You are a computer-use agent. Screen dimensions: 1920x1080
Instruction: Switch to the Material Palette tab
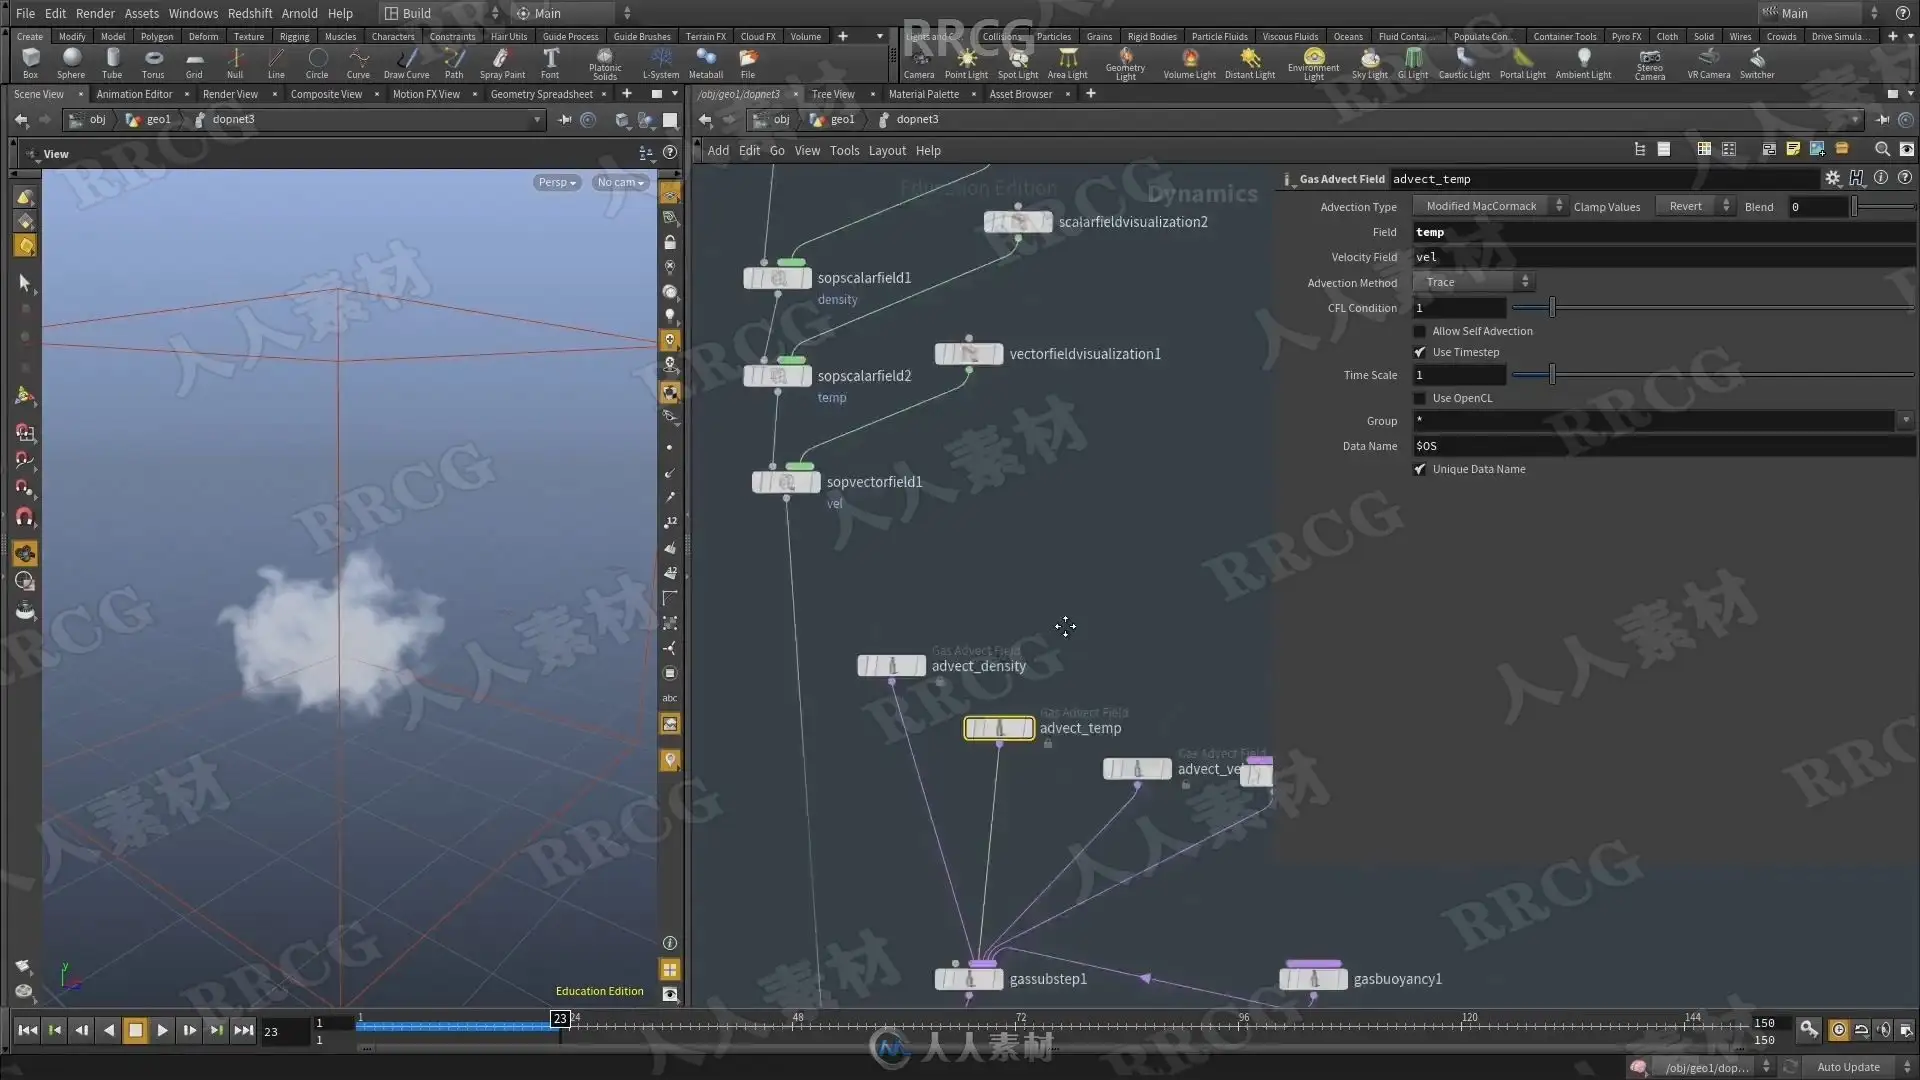pos(923,94)
